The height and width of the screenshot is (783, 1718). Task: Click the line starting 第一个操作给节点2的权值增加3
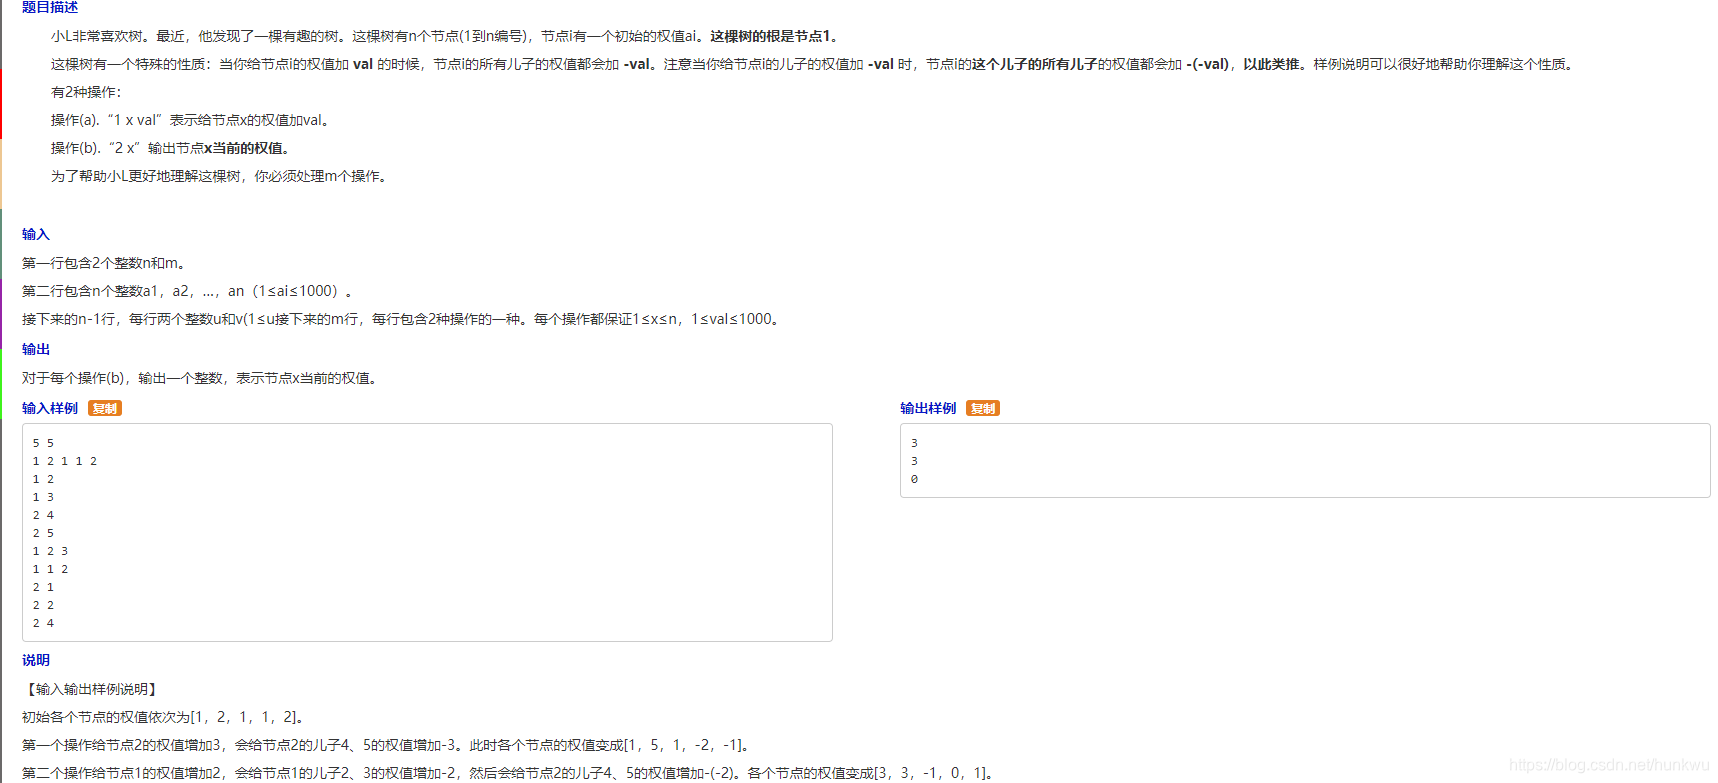pos(387,745)
